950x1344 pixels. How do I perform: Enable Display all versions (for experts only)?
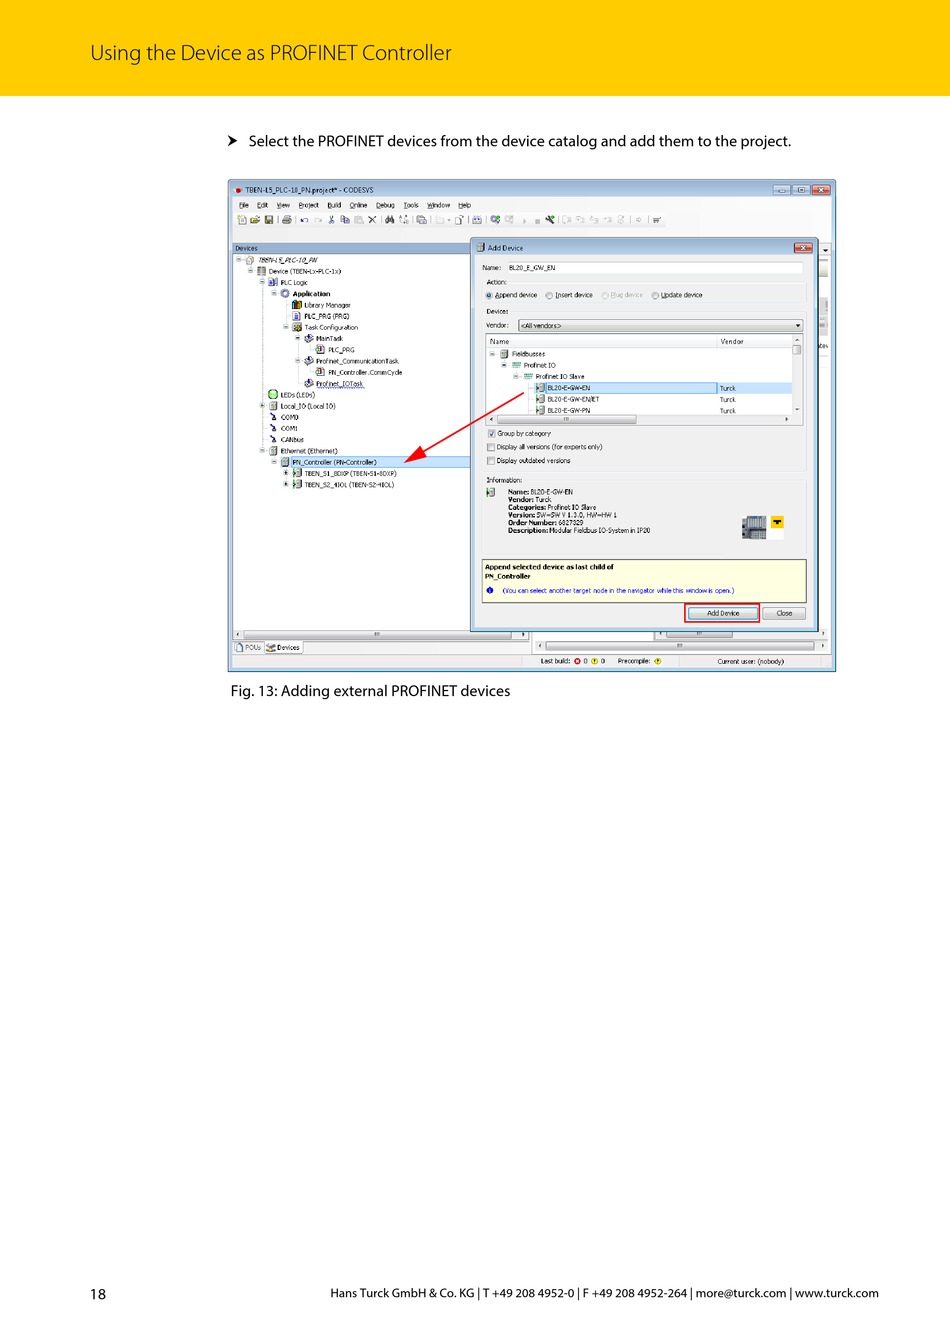[x=491, y=447]
